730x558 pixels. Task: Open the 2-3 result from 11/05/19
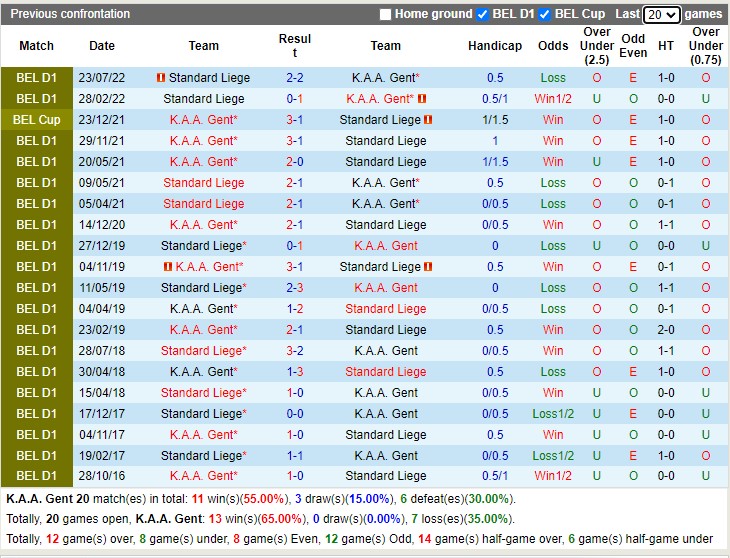295,288
